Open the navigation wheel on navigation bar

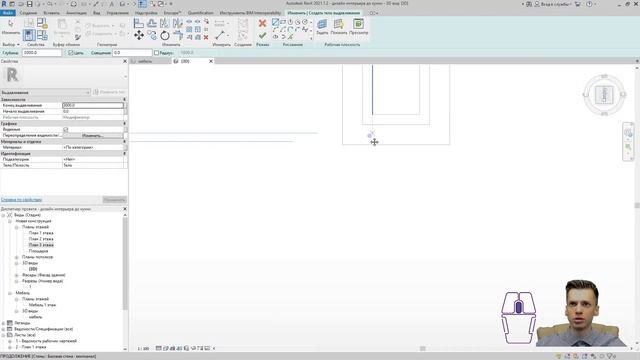pyautogui.click(x=628, y=133)
